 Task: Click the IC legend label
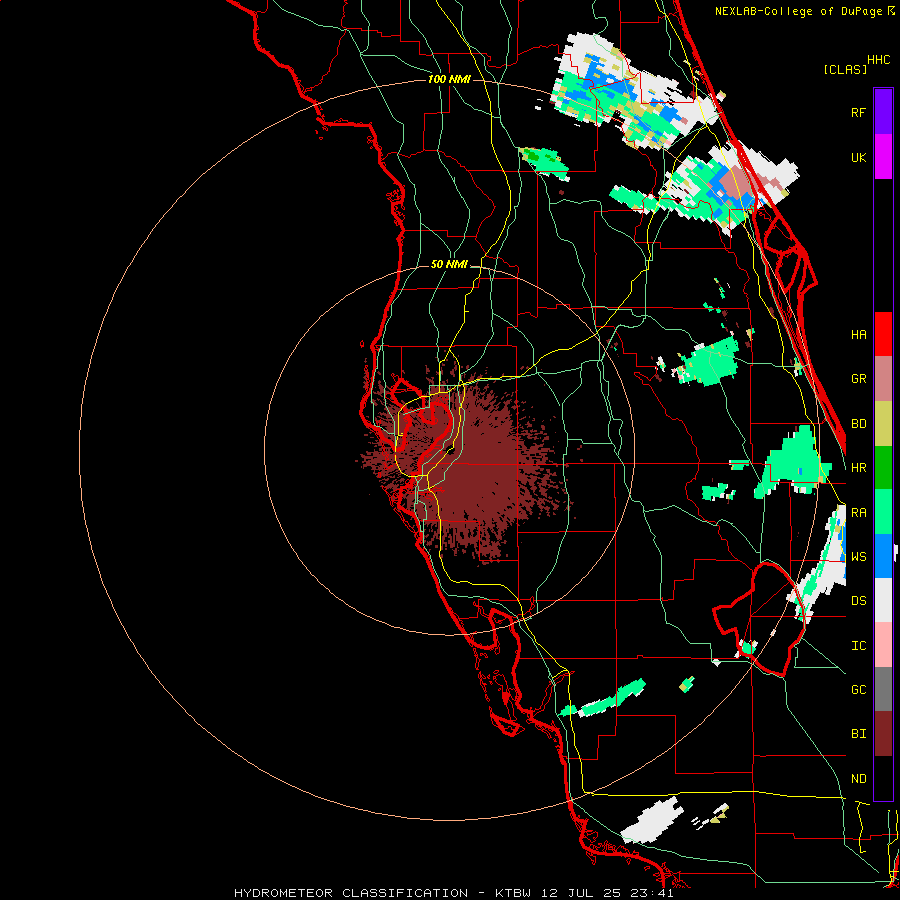point(859,646)
